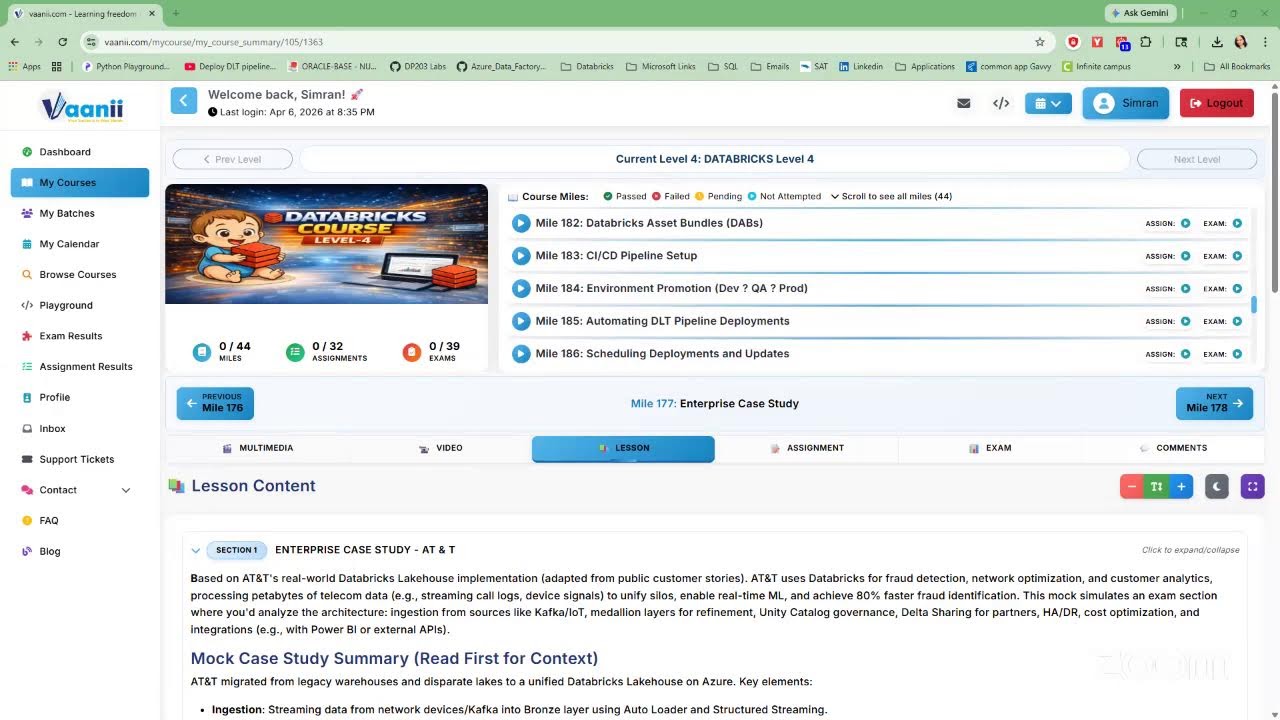
Task: Click the ASSIGN icon for Mile 186
Action: point(1185,354)
